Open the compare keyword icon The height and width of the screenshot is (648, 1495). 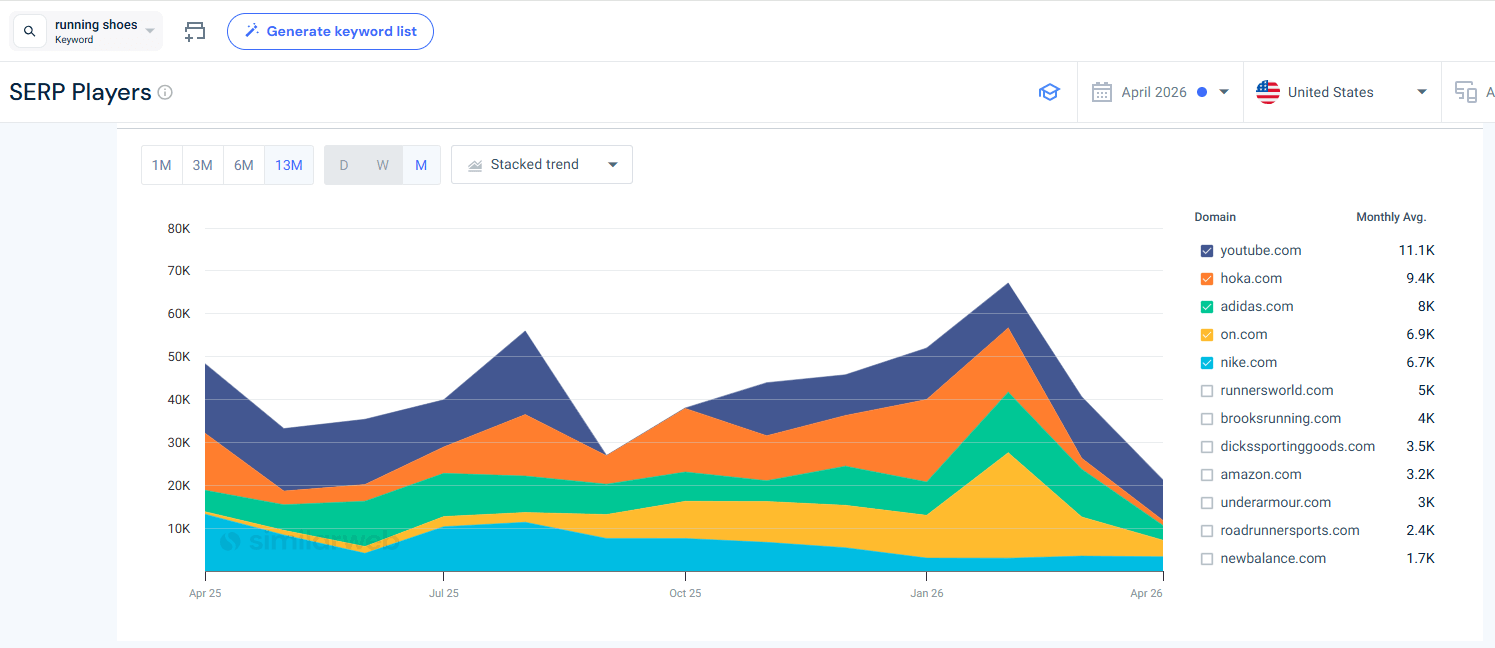195,32
